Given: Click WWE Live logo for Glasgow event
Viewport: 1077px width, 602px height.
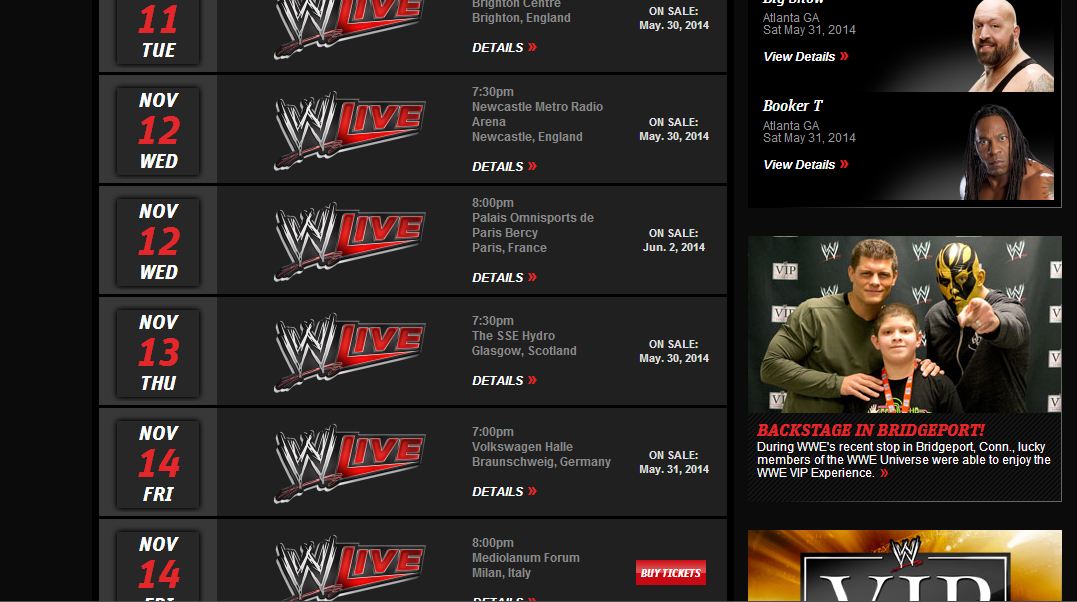Looking at the screenshot, I should [x=350, y=353].
